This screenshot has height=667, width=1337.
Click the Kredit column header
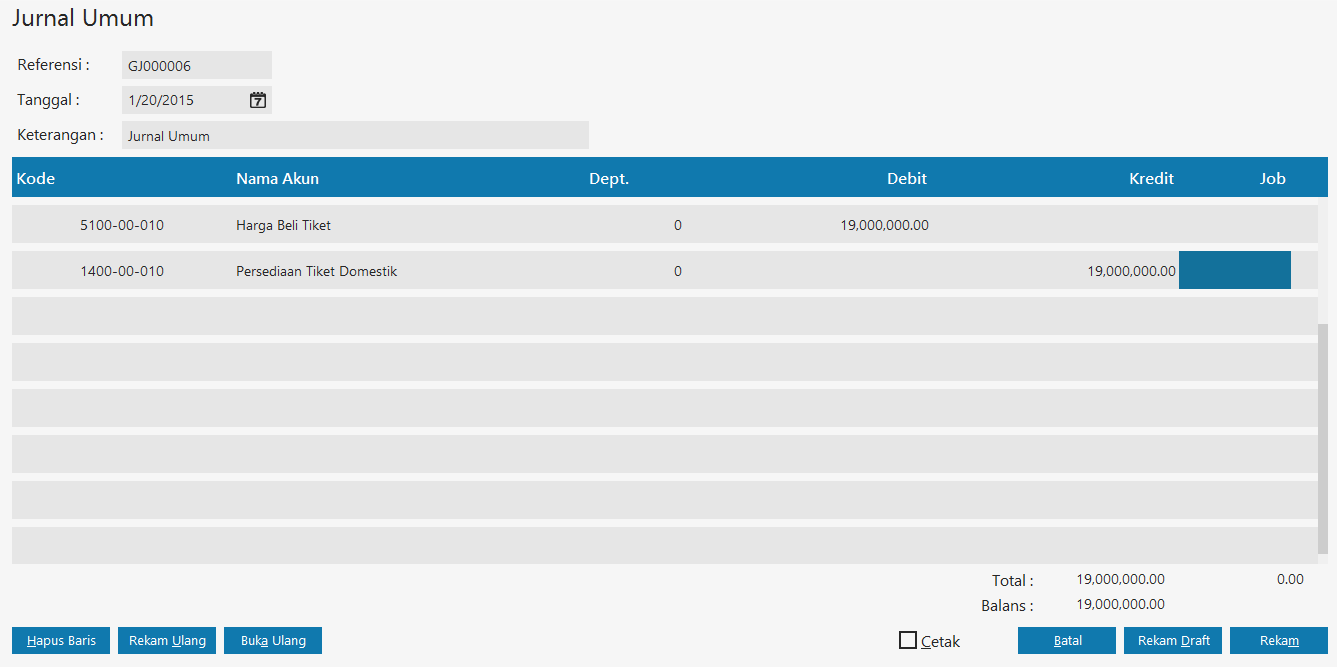click(x=1151, y=179)
